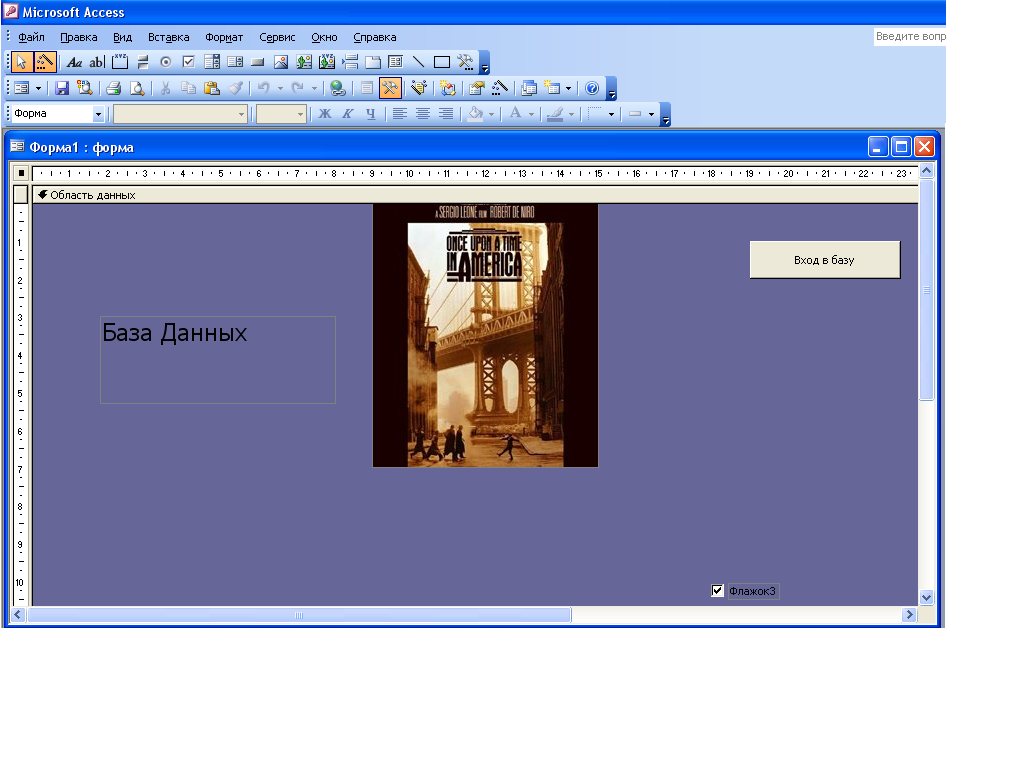Viewport: 1024px width, 768px height.
Task: Toggle the Control Wizards wand
Action: click(44, 62)
